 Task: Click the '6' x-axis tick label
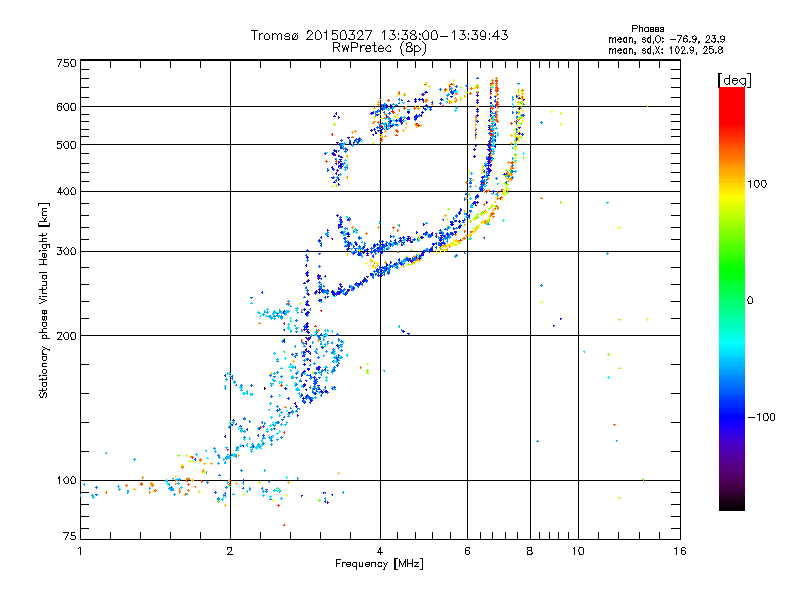[467, 551]
